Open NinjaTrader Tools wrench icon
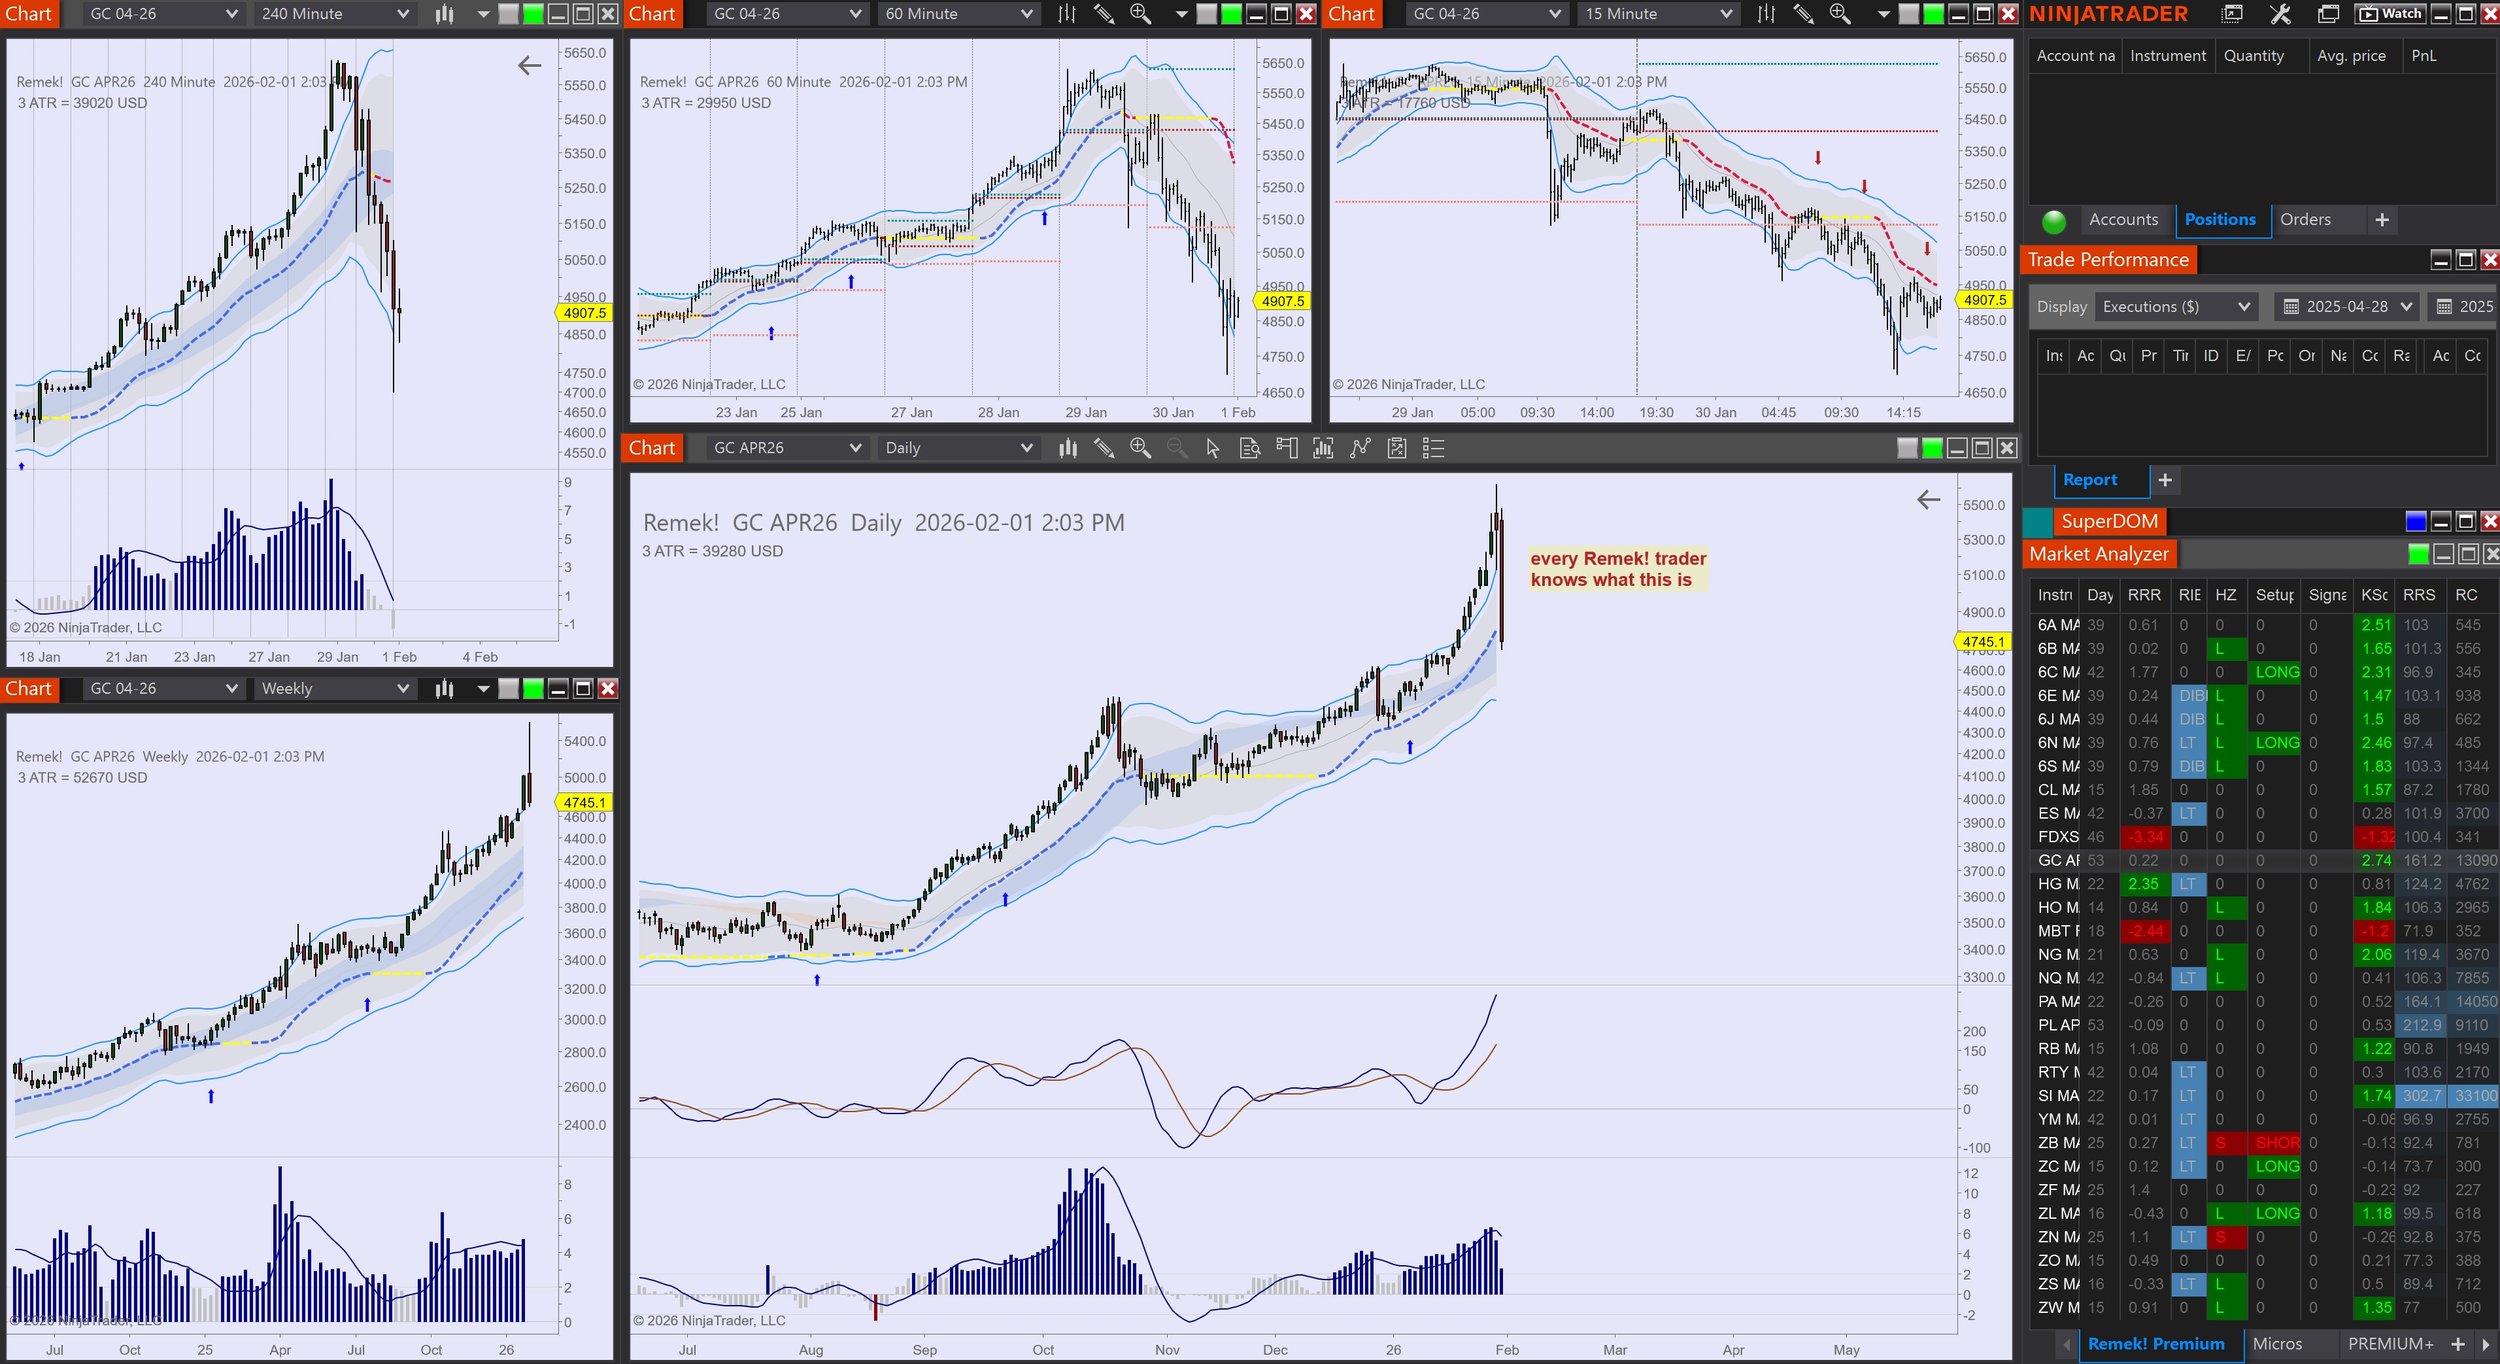Image resolution: width=2500 pixels, height=1364 pixels. pos(2280,14)
